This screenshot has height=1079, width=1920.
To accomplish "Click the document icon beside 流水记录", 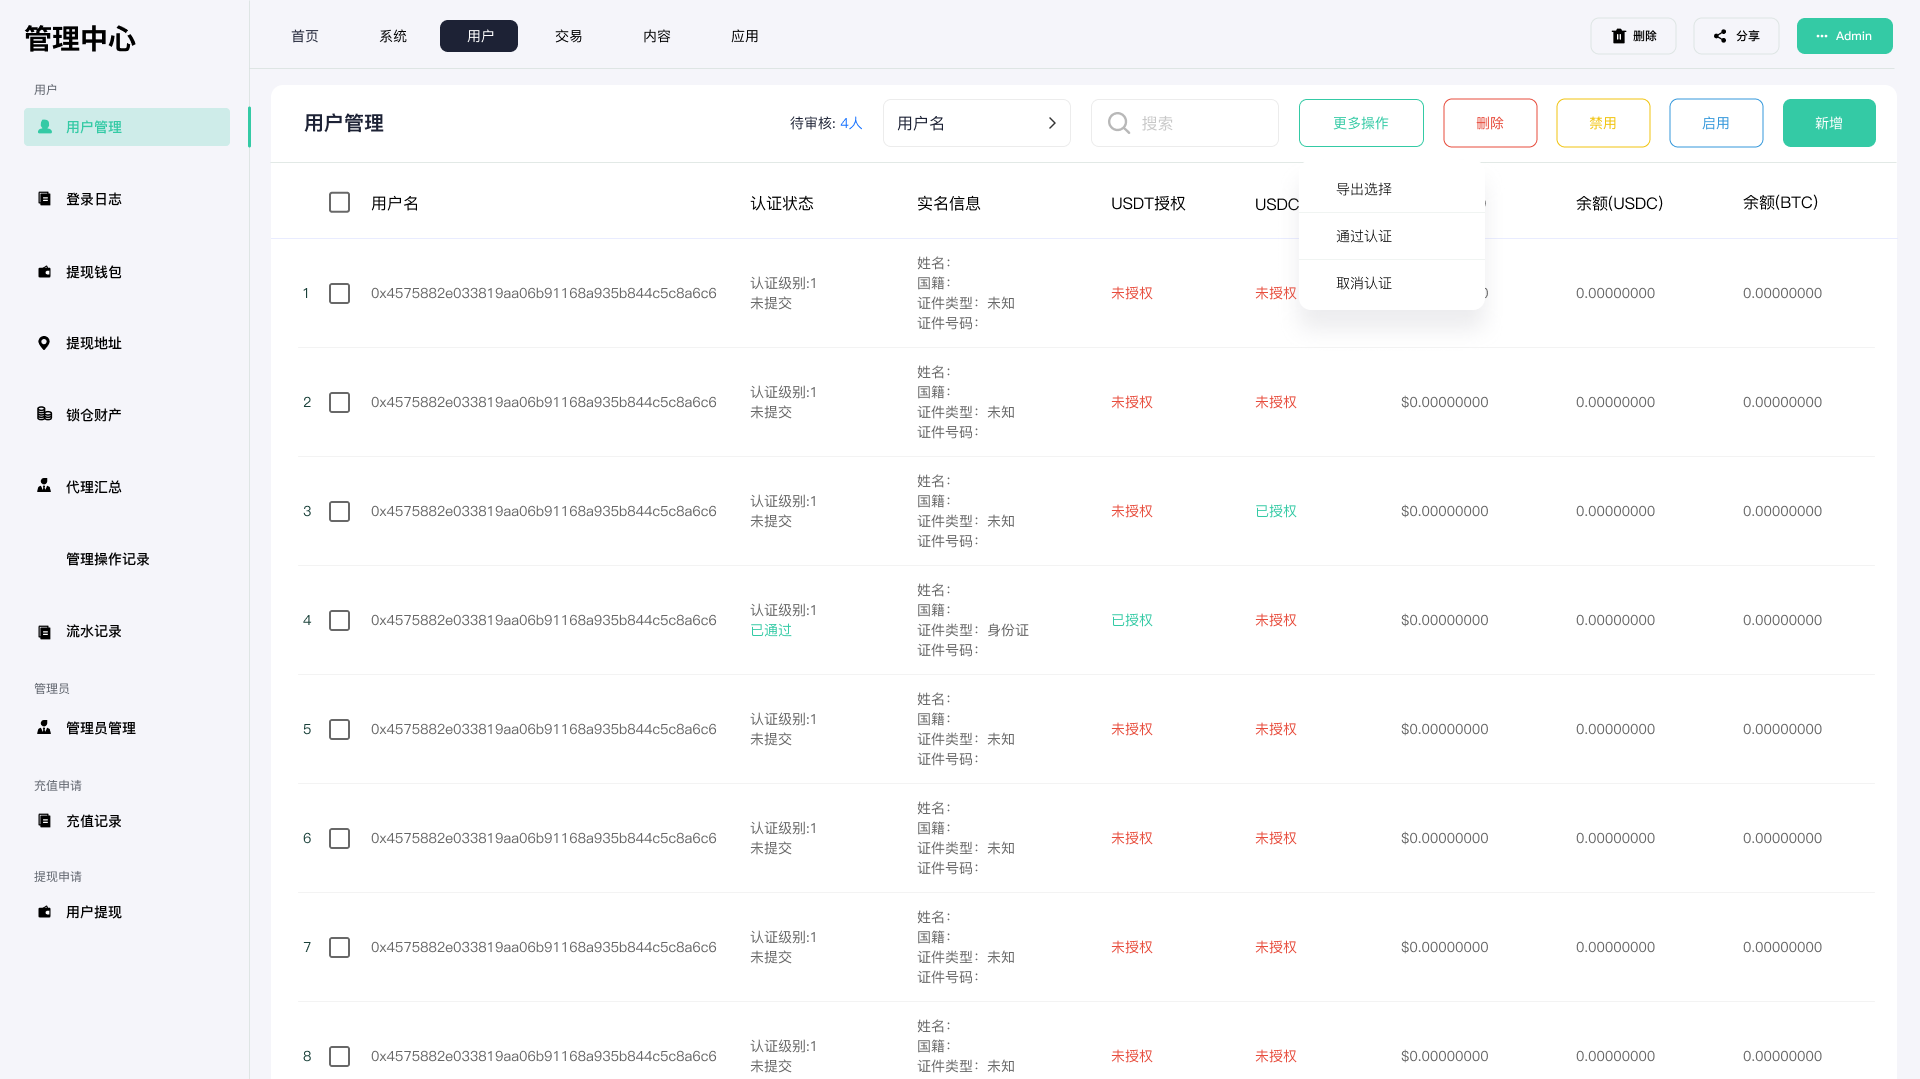I will pos(44,632).
